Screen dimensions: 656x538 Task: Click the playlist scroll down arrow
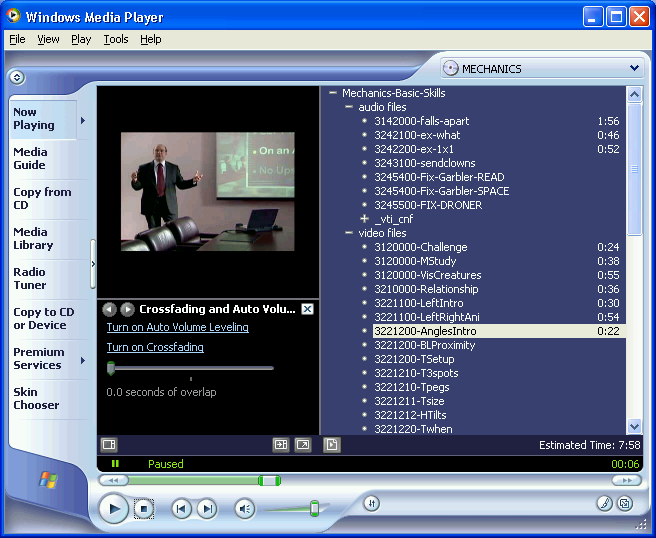click(634, 426)
